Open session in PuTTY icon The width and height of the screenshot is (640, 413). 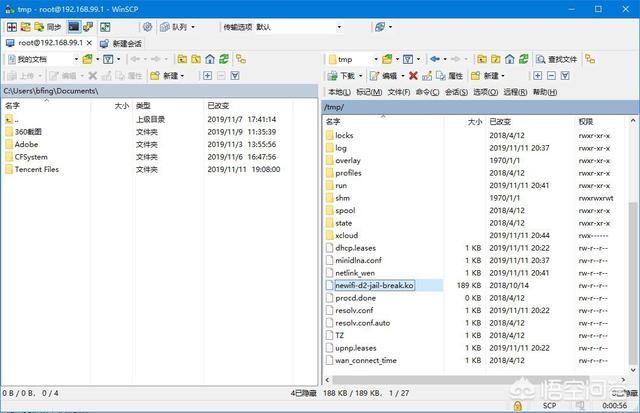pyautogui.click(x=88, y=27)
